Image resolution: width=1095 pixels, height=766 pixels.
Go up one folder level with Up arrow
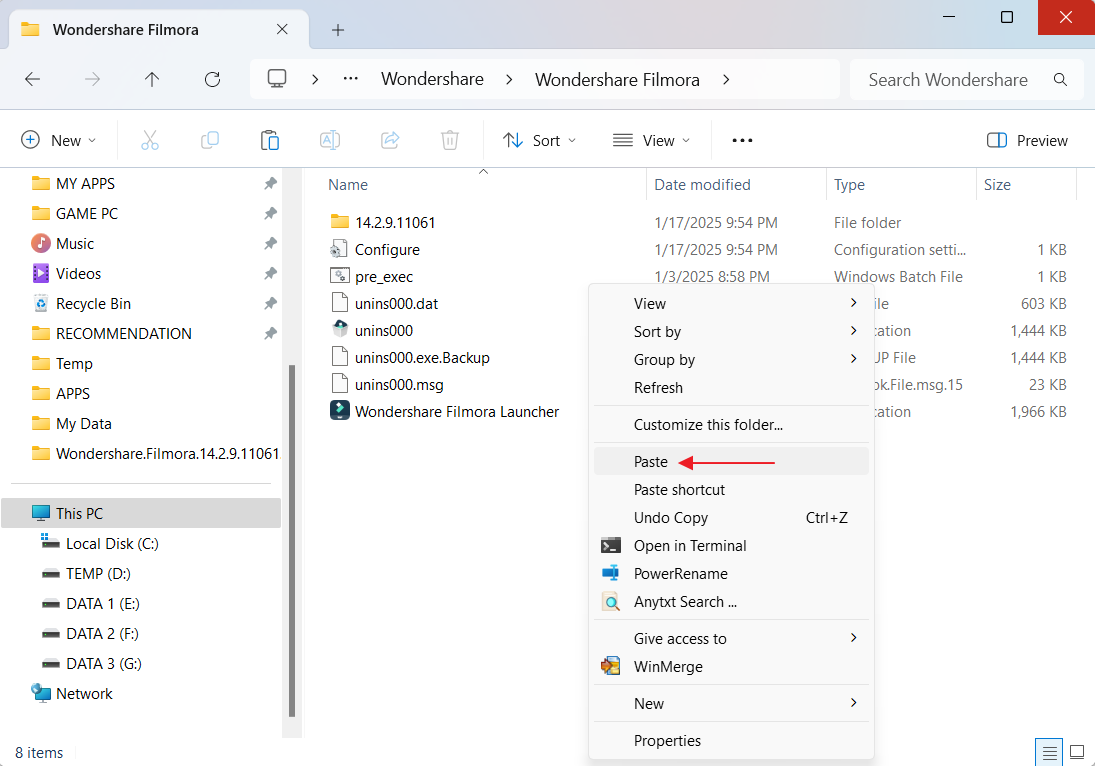[152, 79]
